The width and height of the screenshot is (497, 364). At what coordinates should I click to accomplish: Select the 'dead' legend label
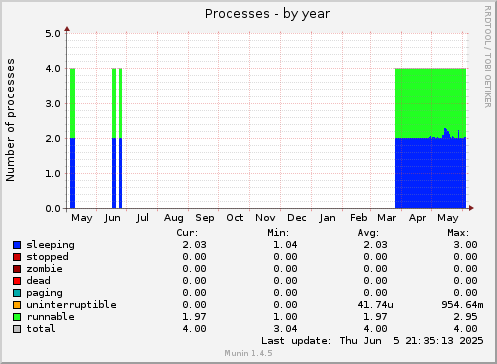click(38, 281)
